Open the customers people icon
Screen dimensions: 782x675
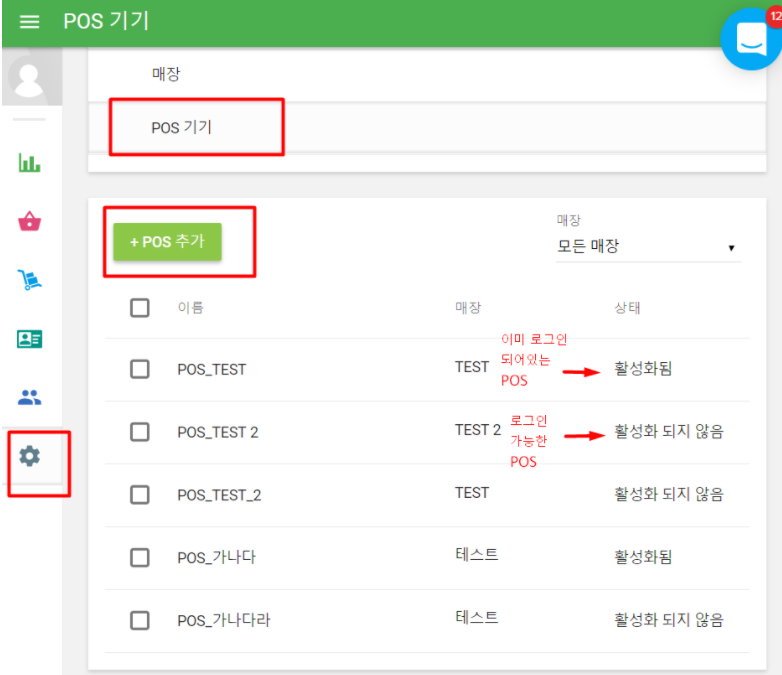[30, 397]
